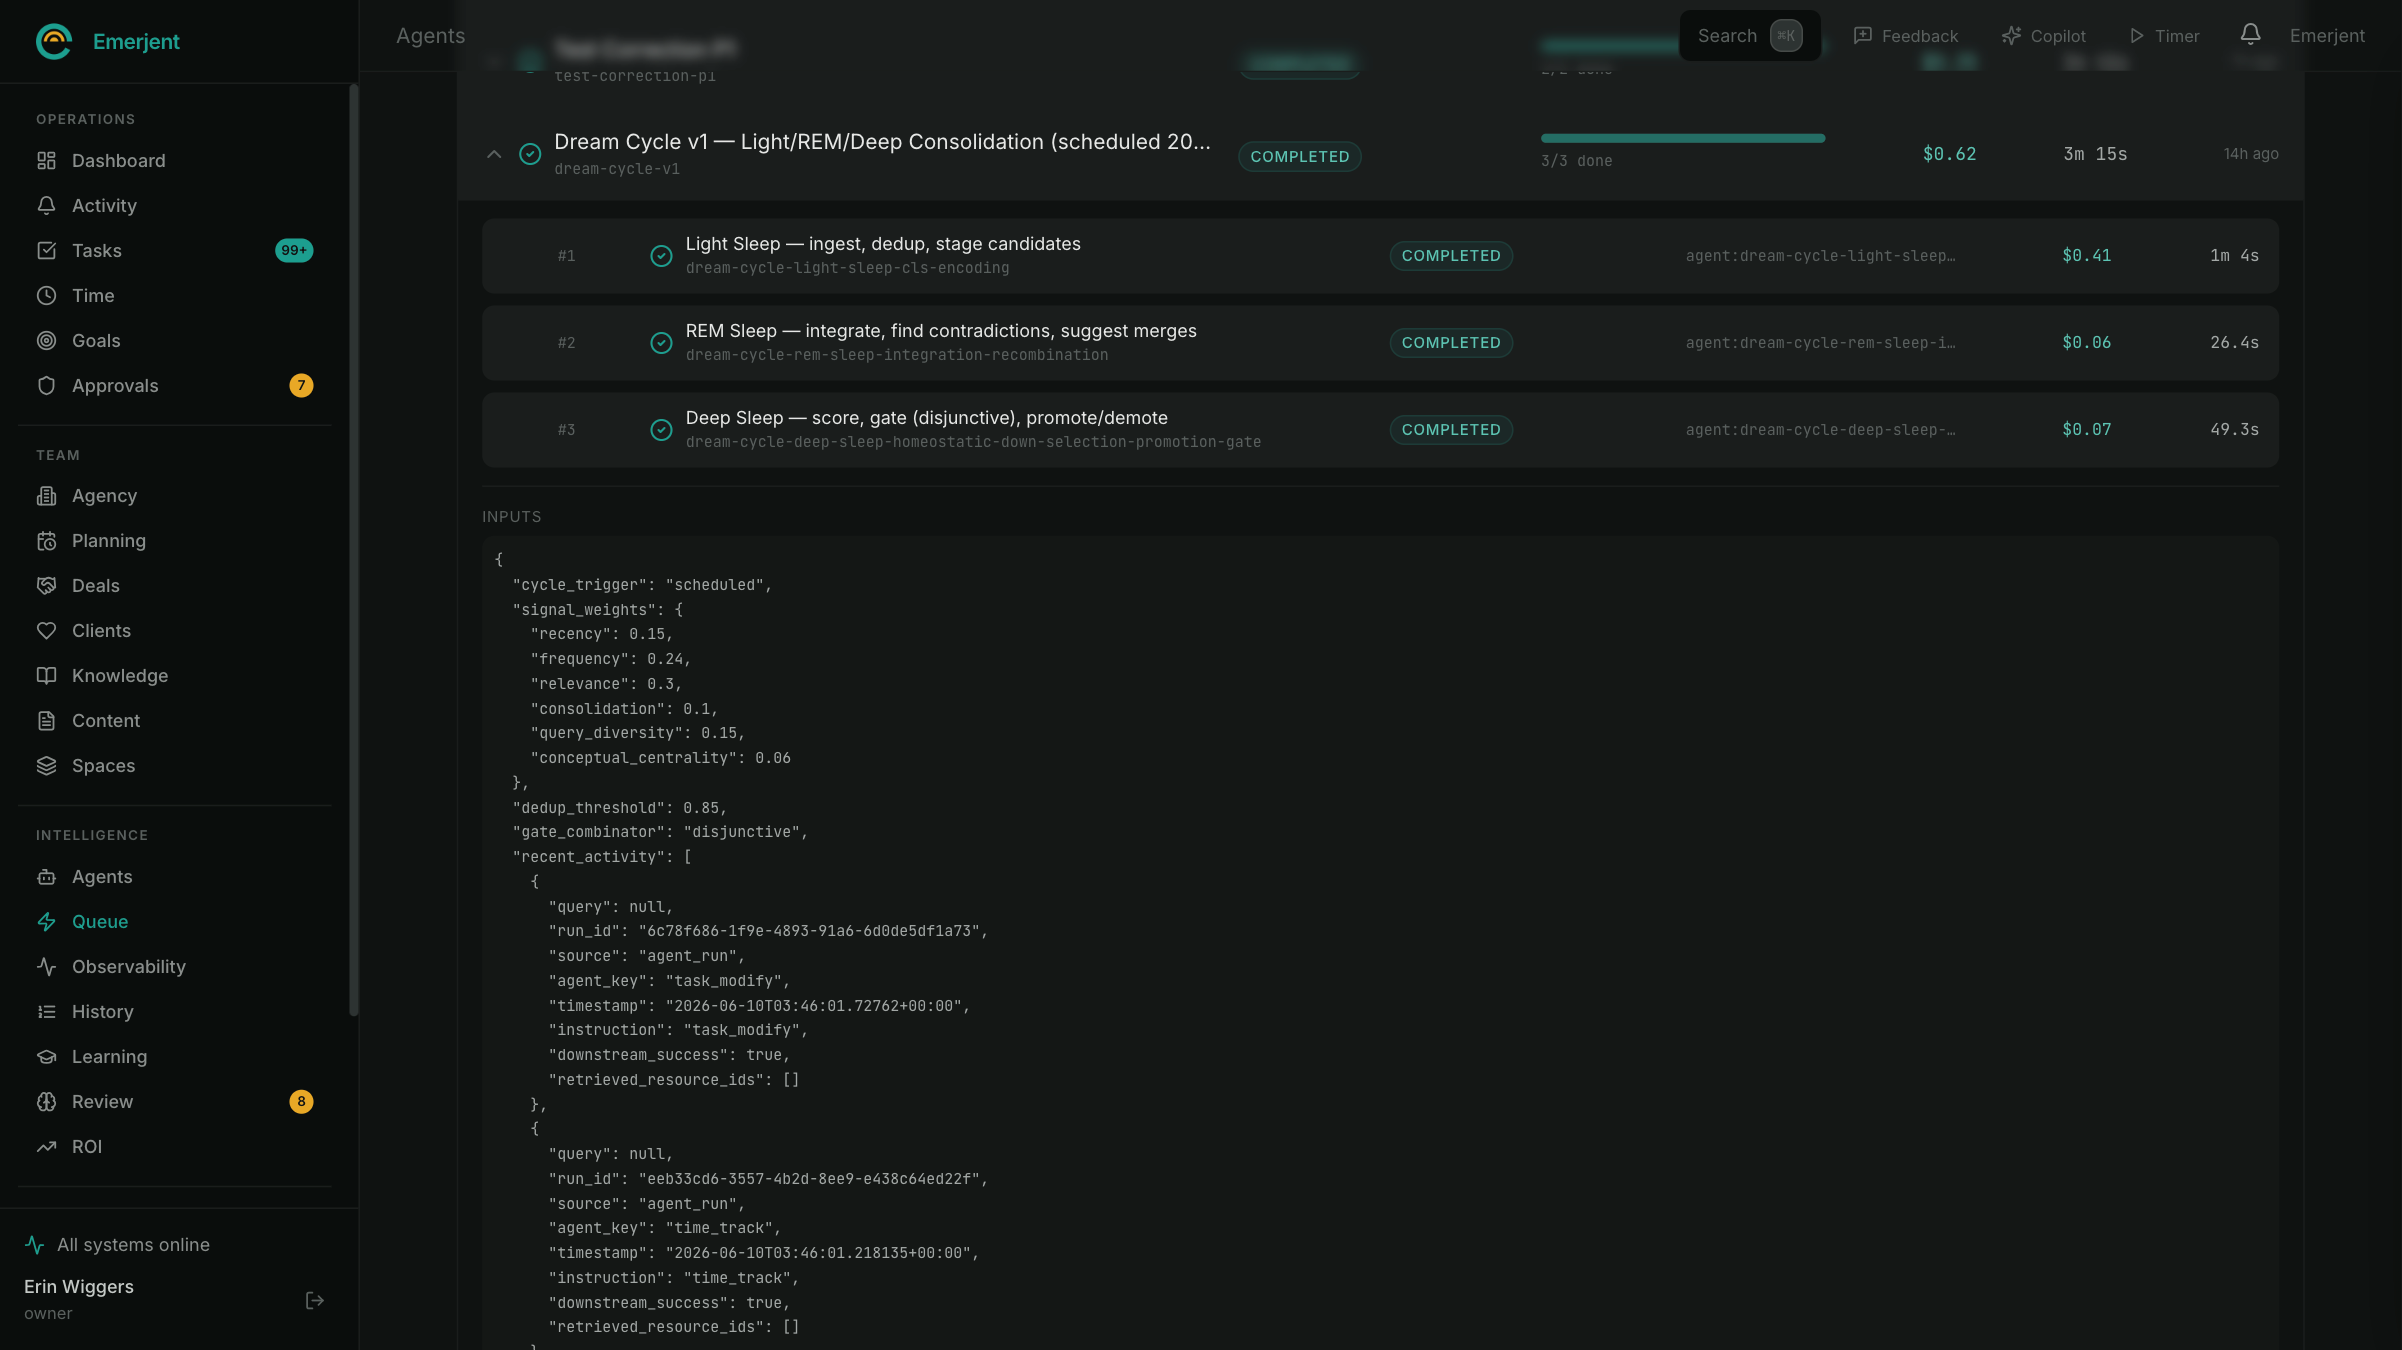Click the Deep Sleep COMPLETED badge
This screenshot has width=2402, height=1350.
point(1451,430)
